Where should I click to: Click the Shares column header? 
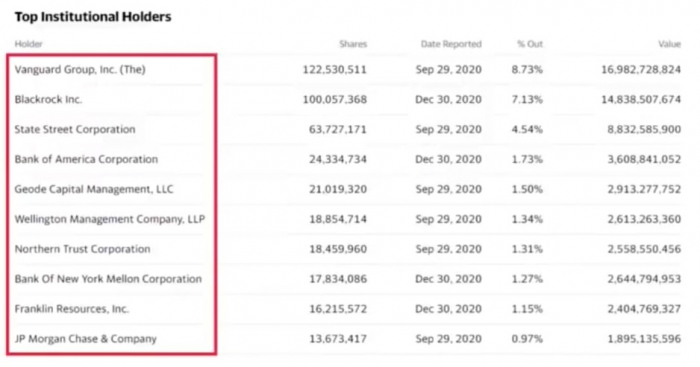click(353, 44)
